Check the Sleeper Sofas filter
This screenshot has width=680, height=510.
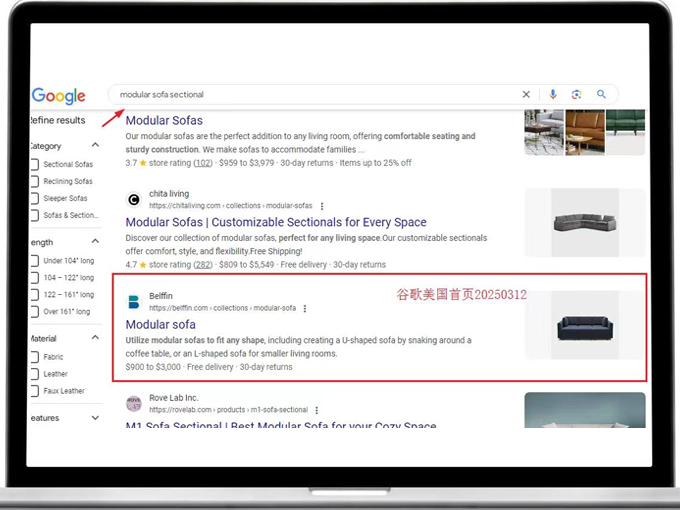point(34,198)
